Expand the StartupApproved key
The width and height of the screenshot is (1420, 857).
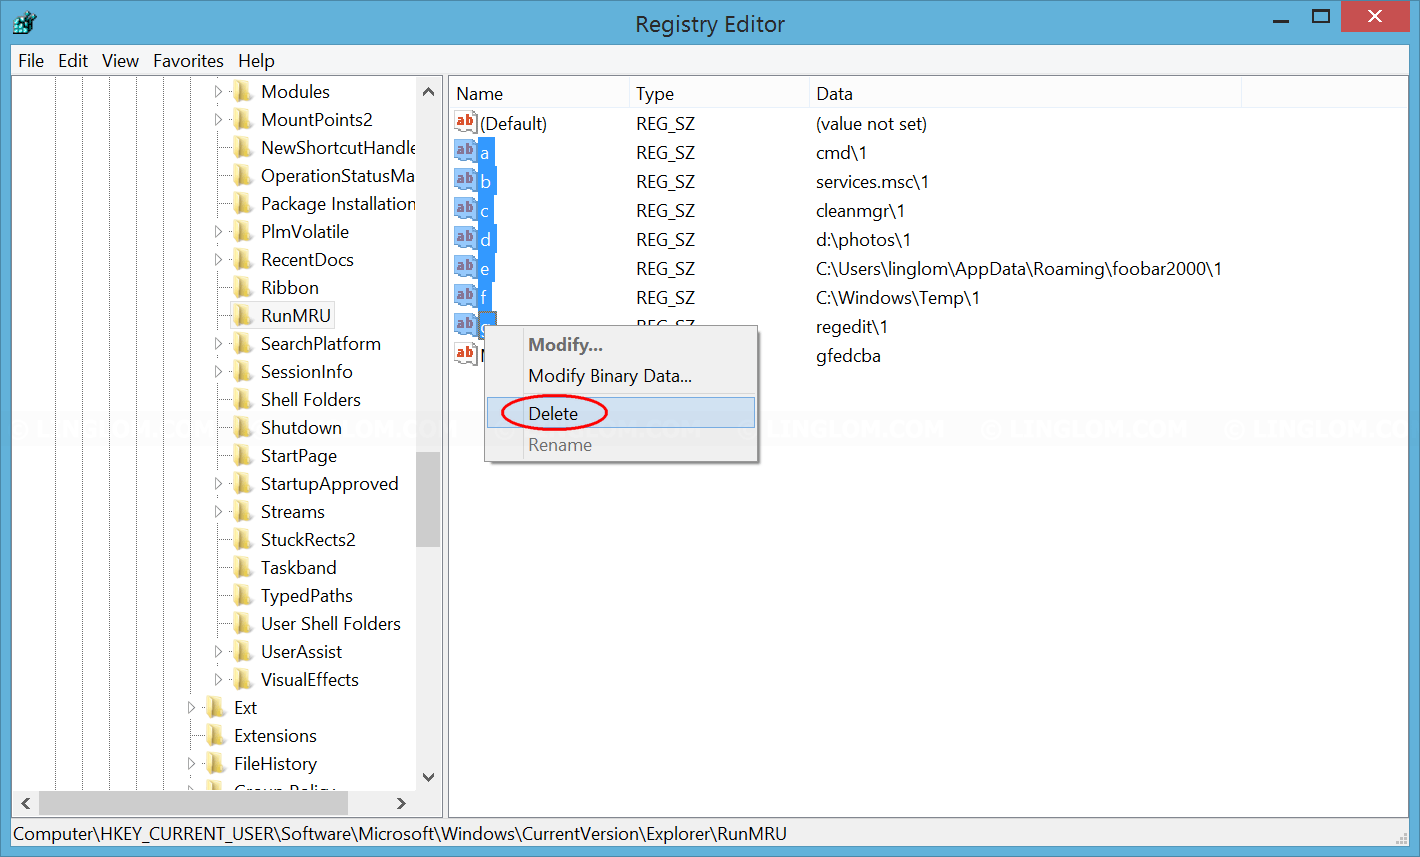click(219, 484)
